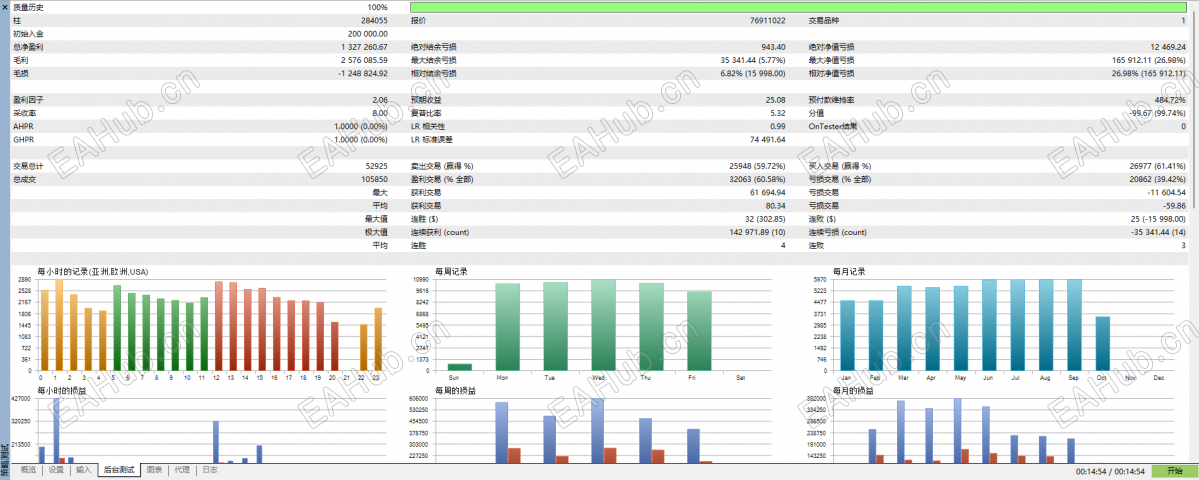Viewport: 1199px width, 480px height.
Task: Click the green history quality progress bar
Action: [x=799, y=7]
